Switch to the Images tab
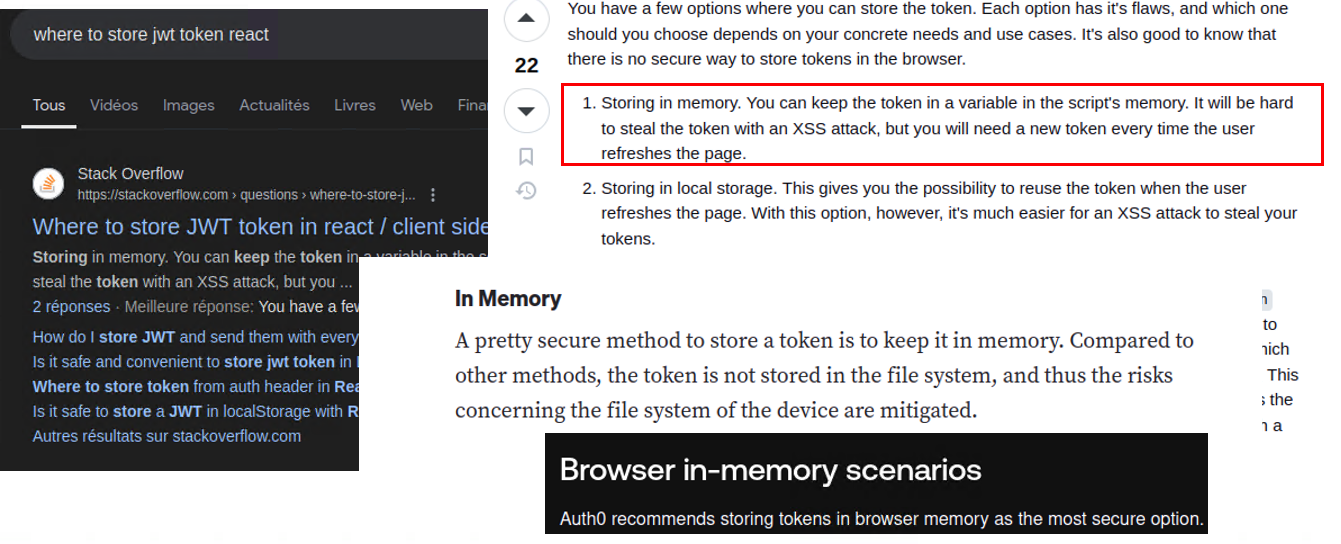The image size is (1341, 544). point(188,105)
